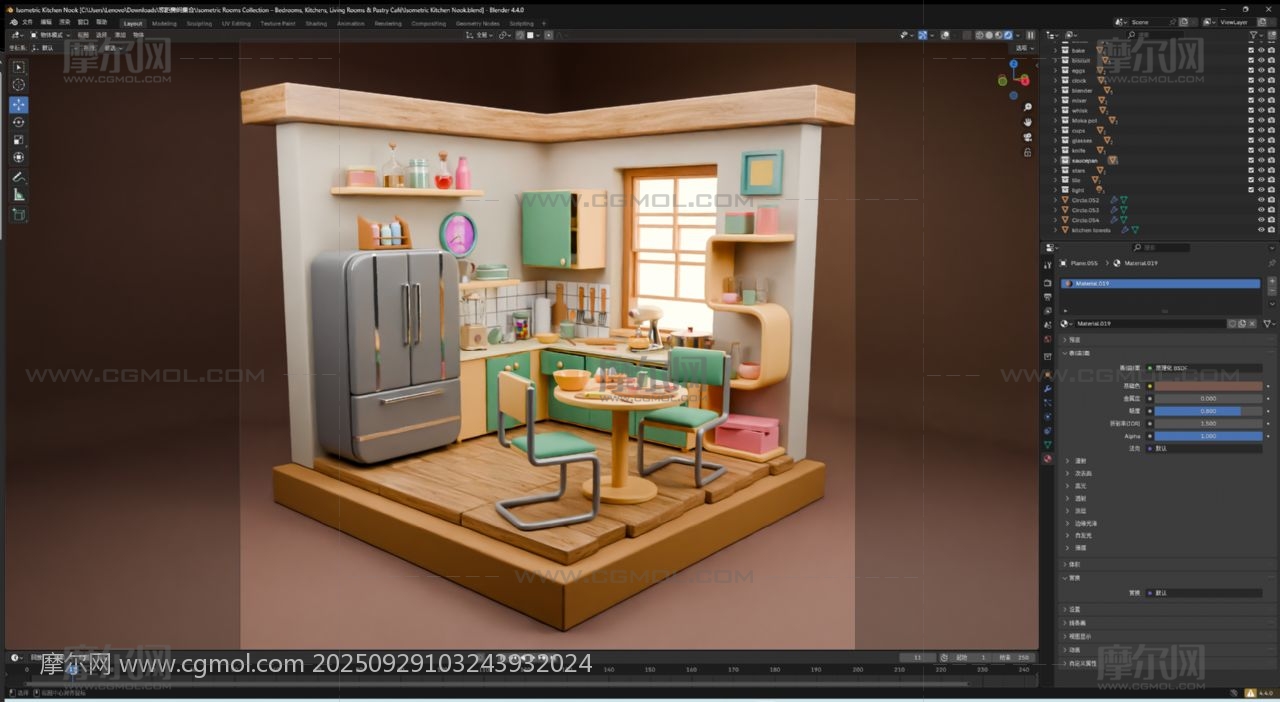1280x702 pixels.
Task: Click the base color swatch (基础色)
Action: 1208,385
